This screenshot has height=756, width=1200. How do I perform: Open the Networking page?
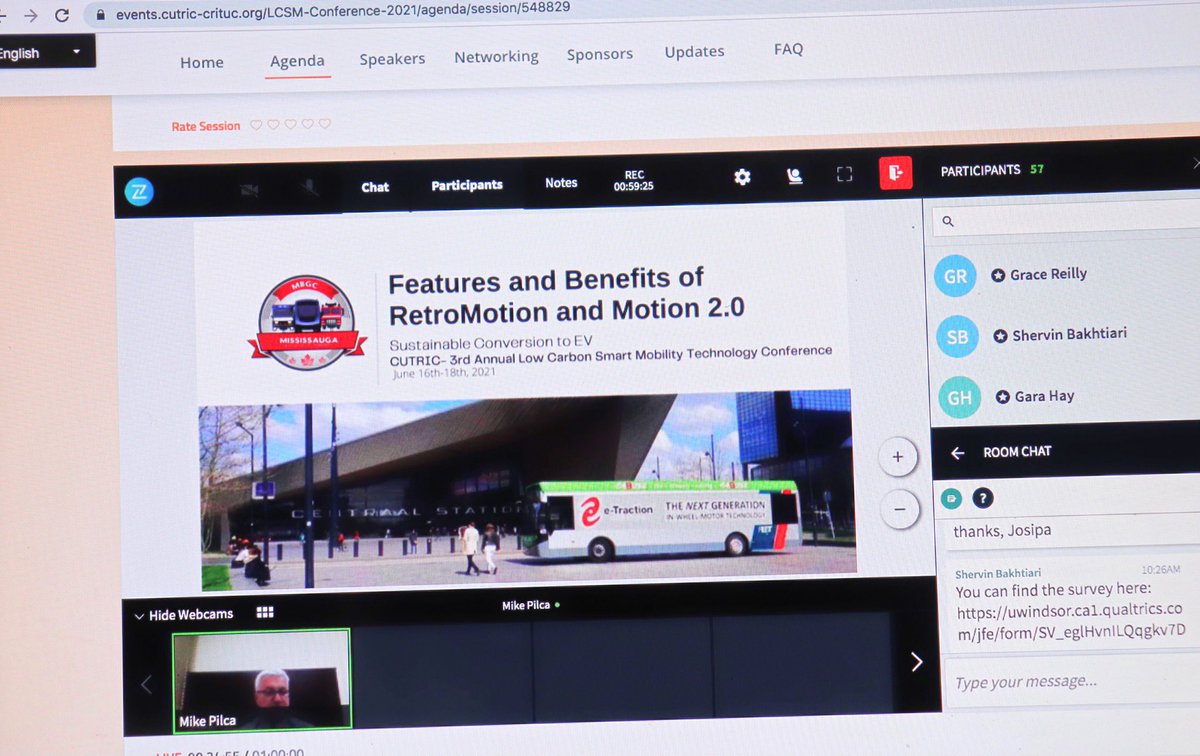pyautogui.click(x=496, y=57)
